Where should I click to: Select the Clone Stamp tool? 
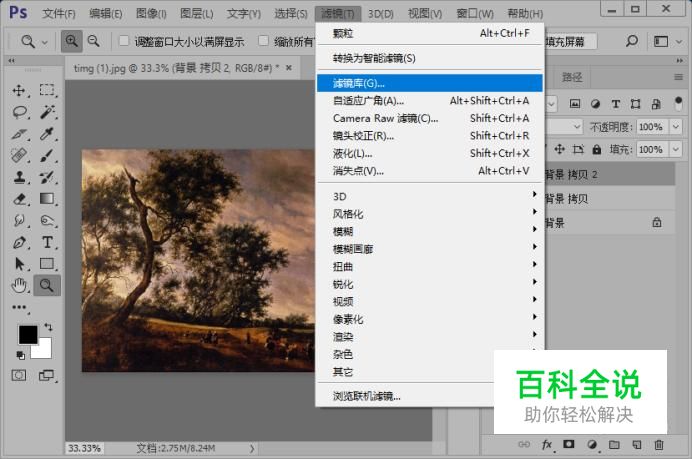coord(19,177)
